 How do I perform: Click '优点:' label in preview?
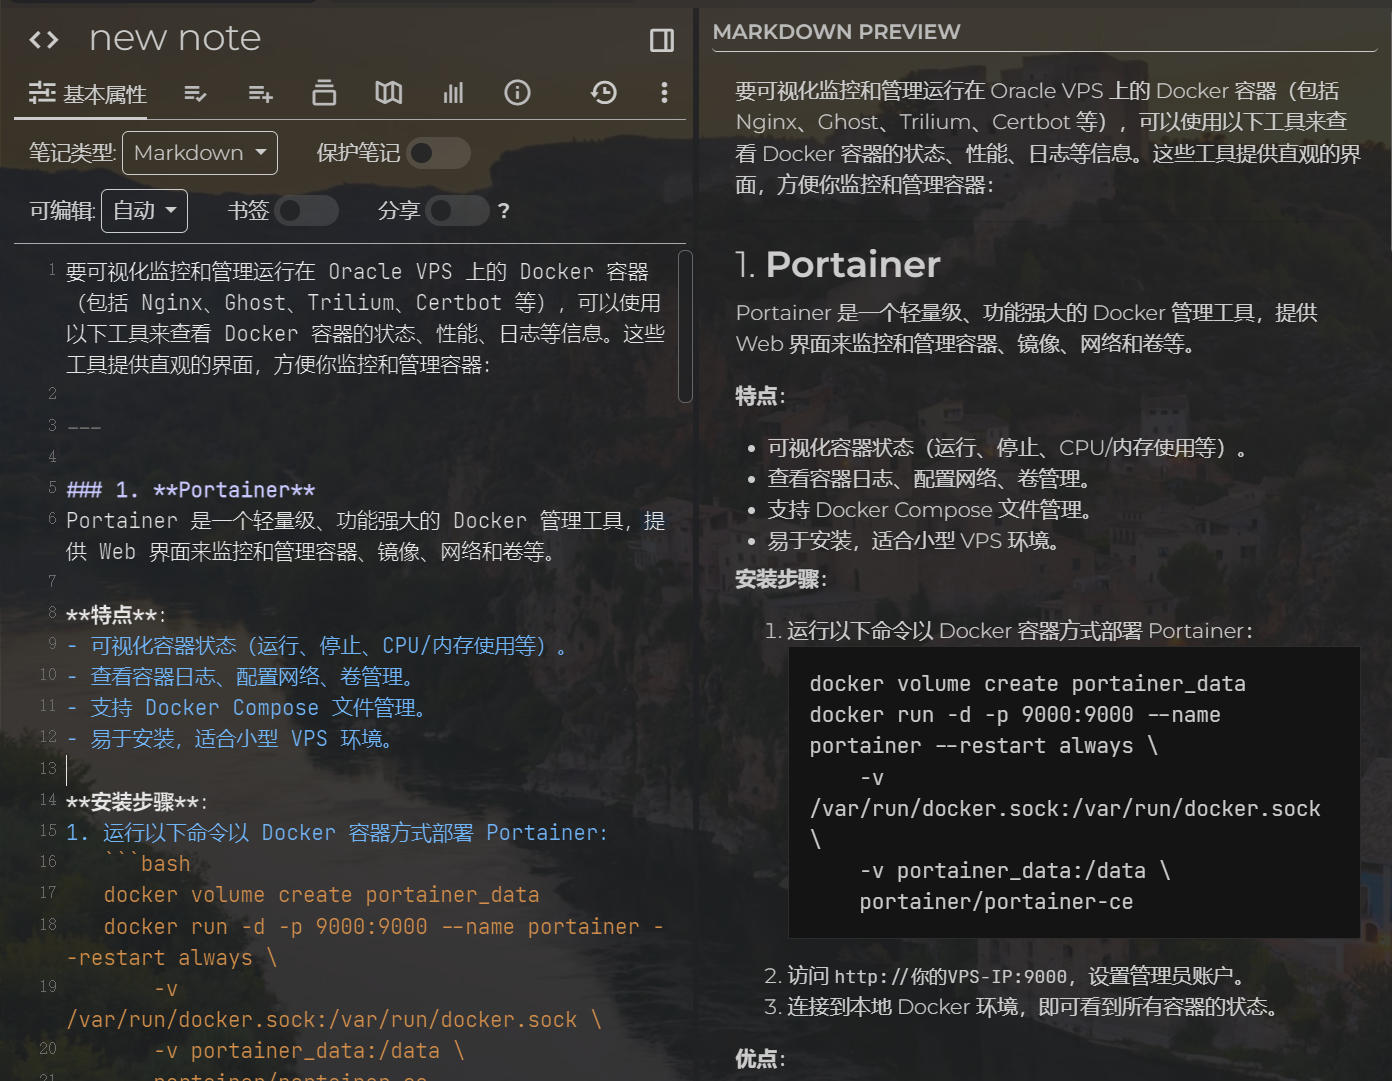pos(760,1059)
